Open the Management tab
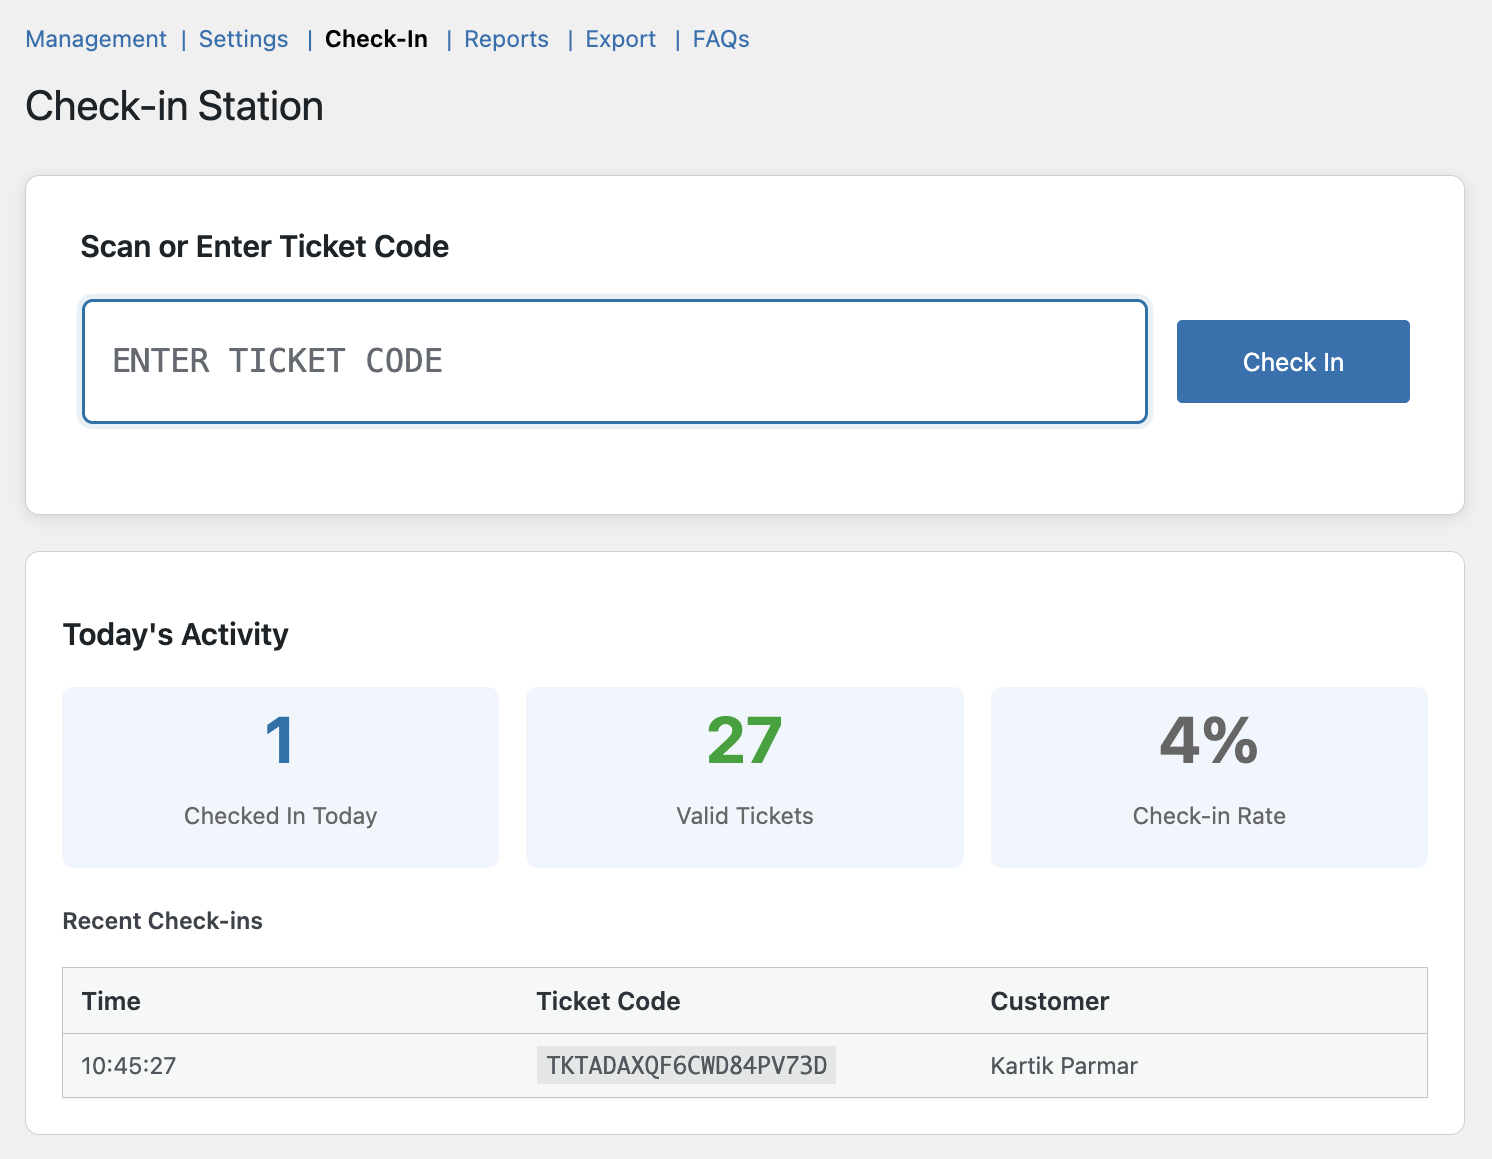 pos(96,39)
